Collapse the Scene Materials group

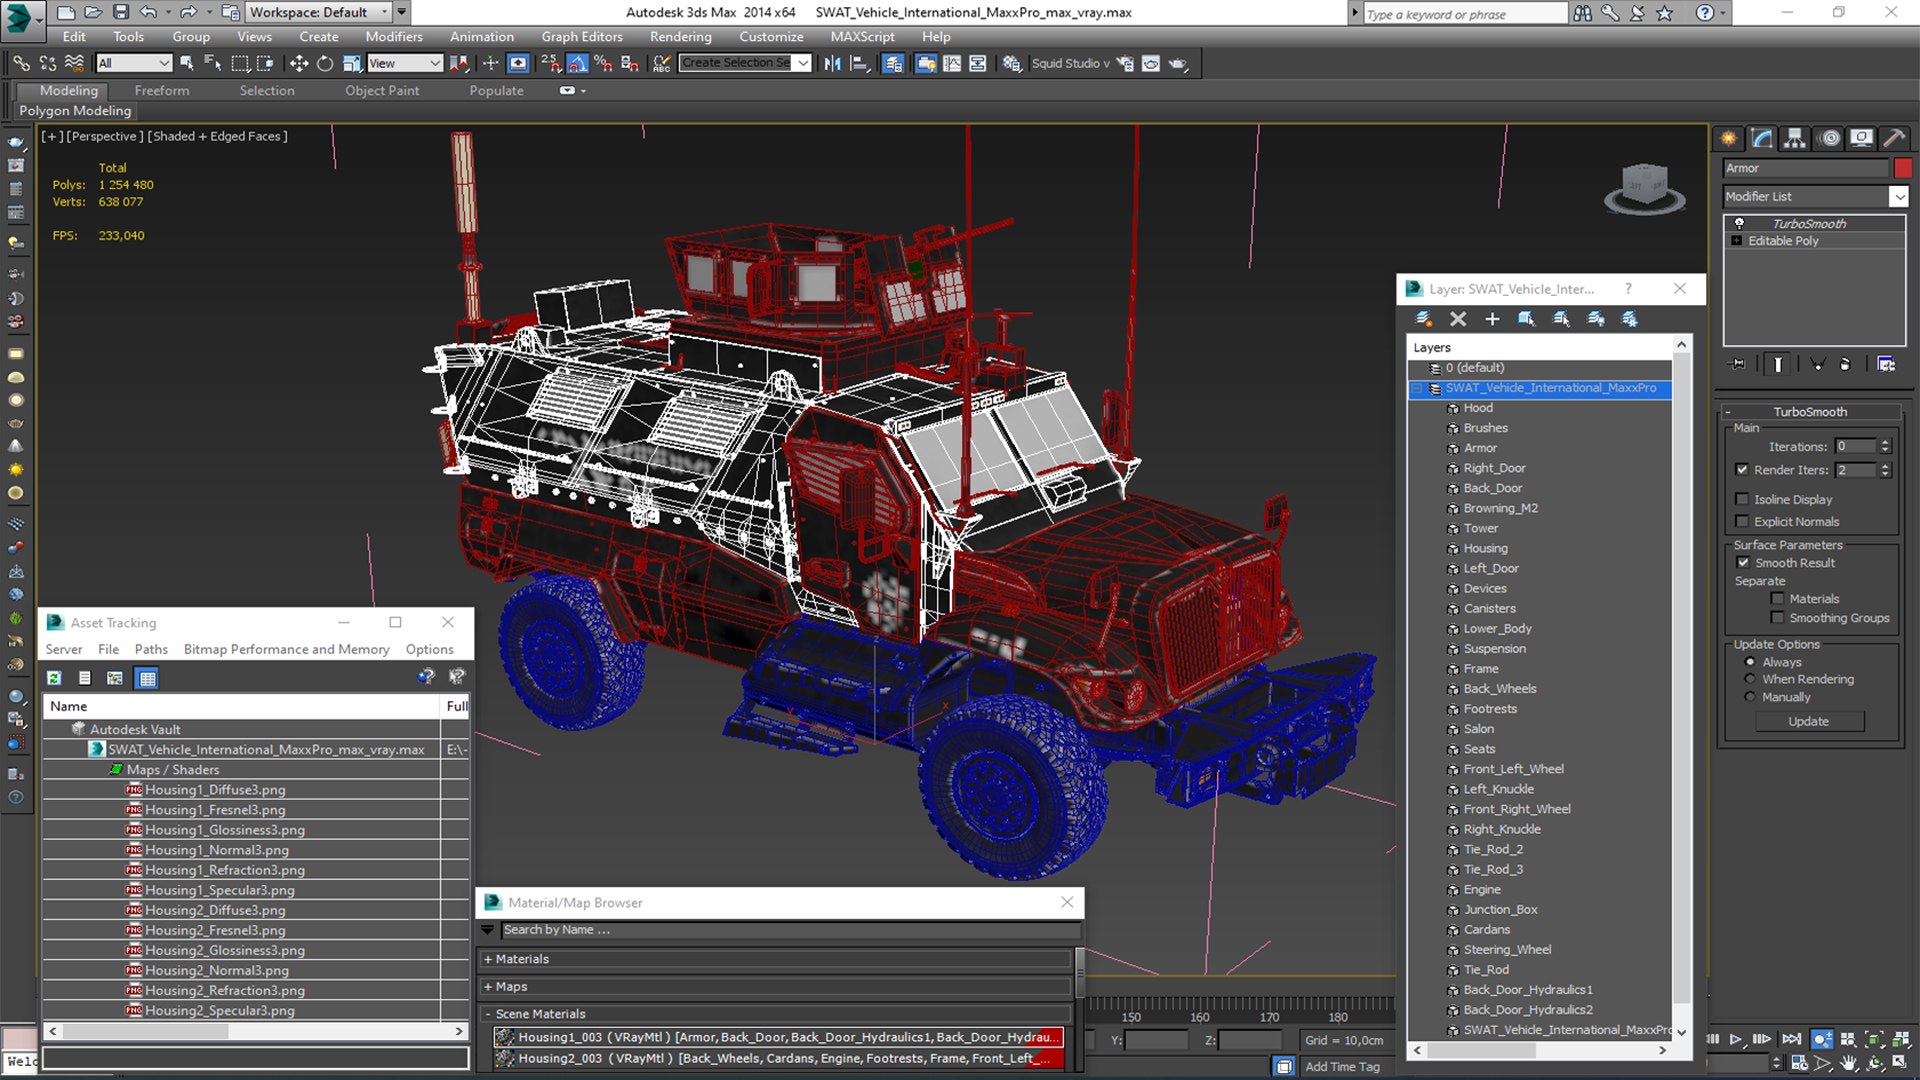pos(488,1014)
